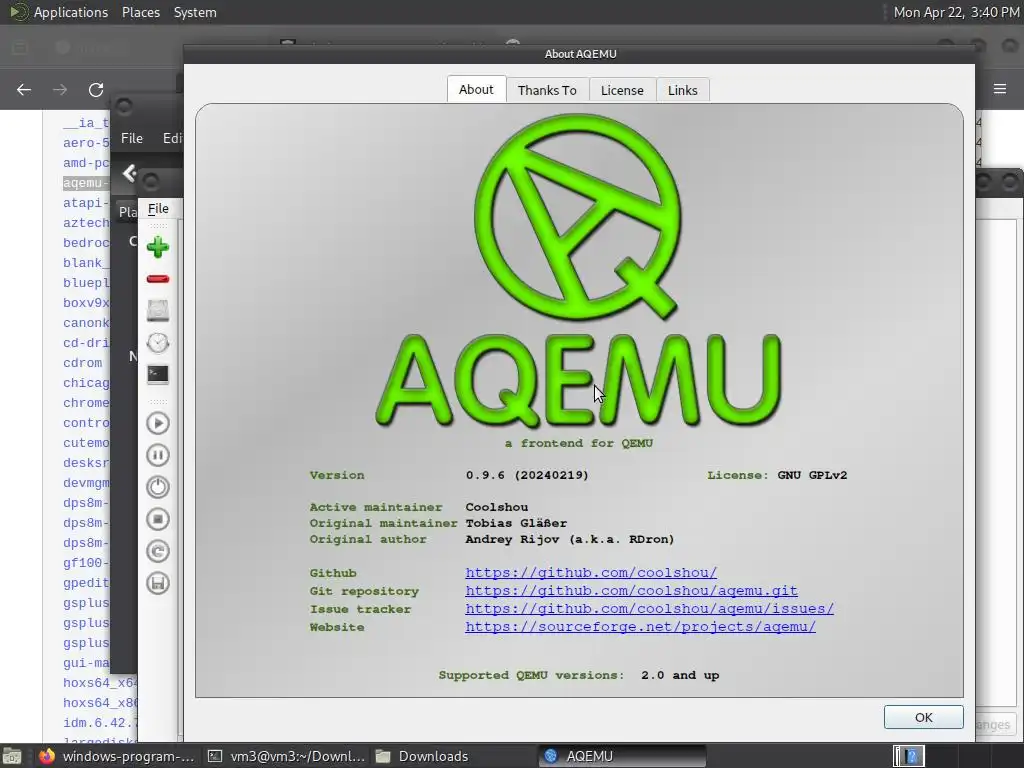Click the browser back arrow
1024x768 pixels.
(x=24, y=89)
